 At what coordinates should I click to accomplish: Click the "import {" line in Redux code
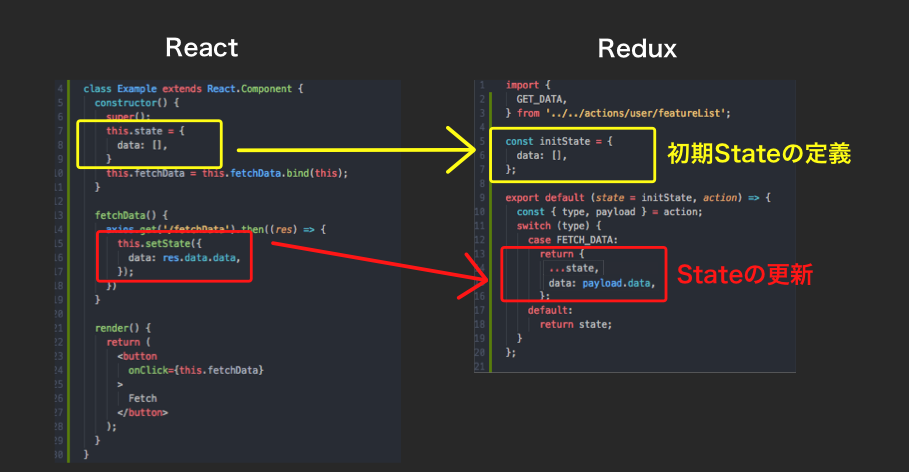coord(528,85)
